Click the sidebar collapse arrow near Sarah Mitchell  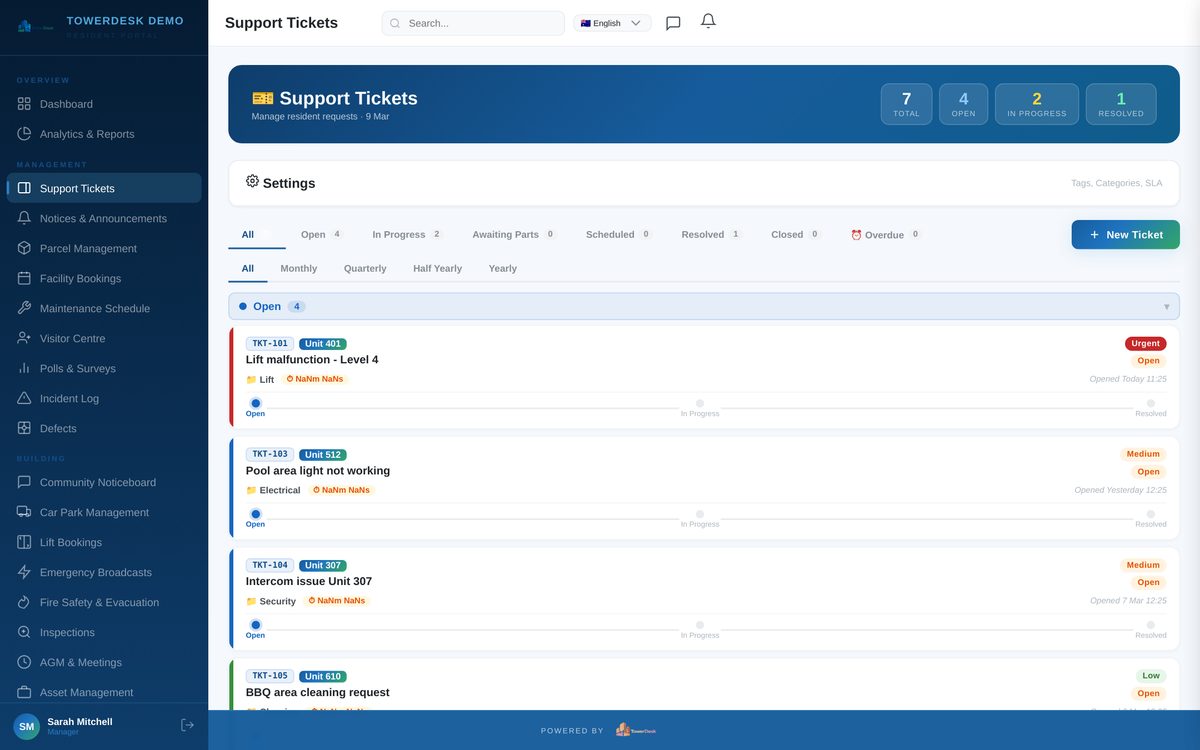click(x=187, y=723)
